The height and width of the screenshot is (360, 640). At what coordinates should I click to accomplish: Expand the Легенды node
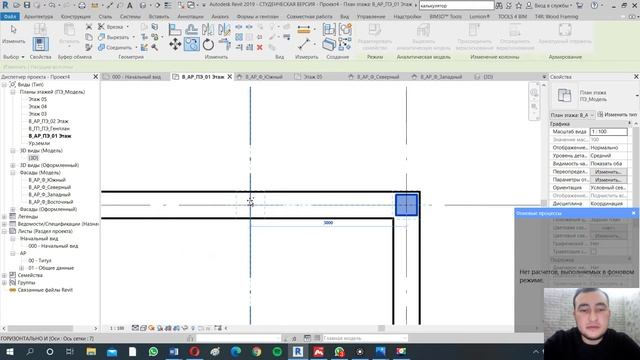(4, 217)
